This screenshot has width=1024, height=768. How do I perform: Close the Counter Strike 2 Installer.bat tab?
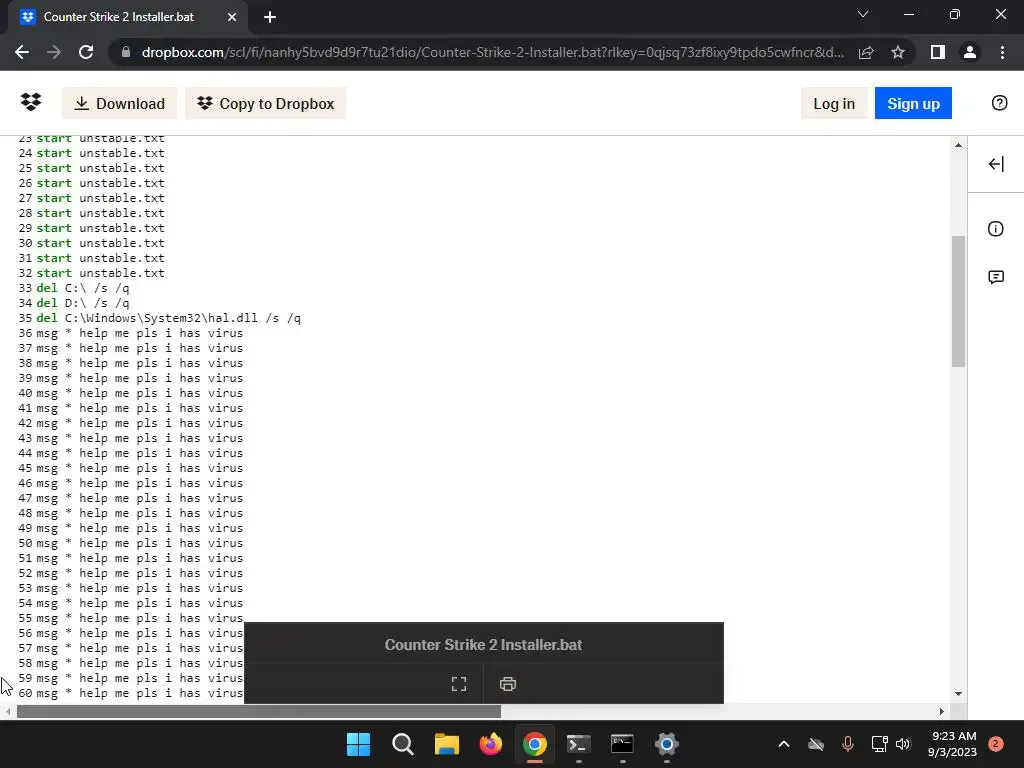point(232,17)
